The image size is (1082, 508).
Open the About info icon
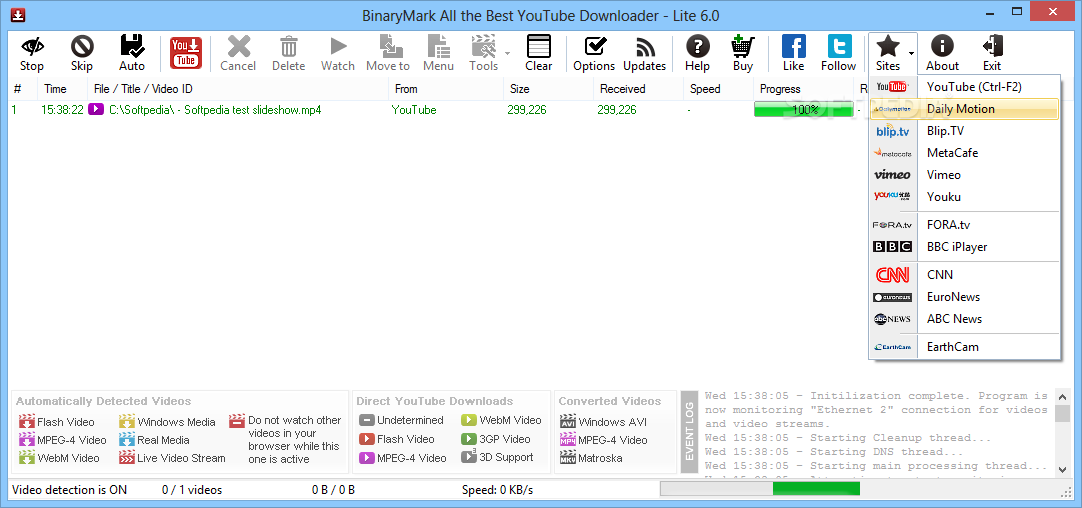tap(942, 47)
